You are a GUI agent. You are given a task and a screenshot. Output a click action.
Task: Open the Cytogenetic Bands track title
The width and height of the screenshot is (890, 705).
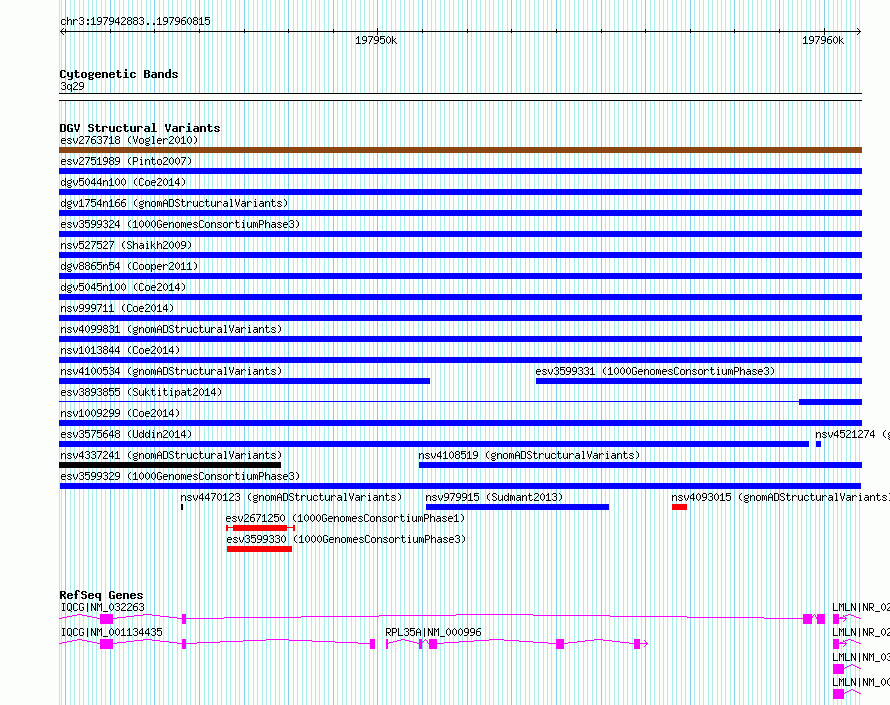[x=119, y=74]
